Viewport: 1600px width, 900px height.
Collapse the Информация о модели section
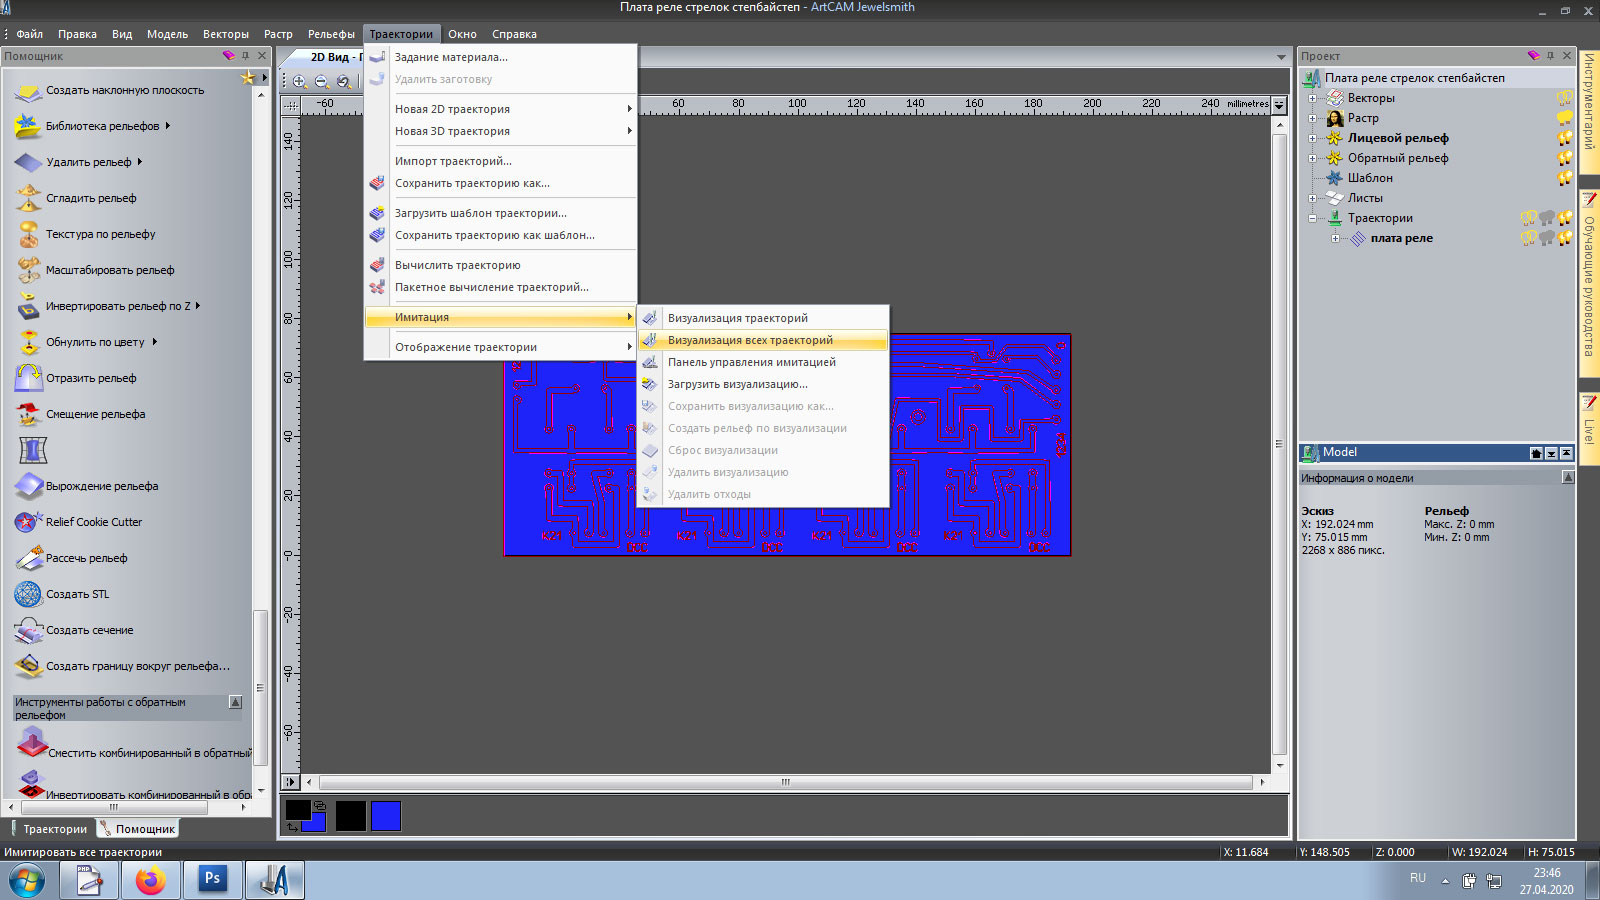tap(1567, 478)
